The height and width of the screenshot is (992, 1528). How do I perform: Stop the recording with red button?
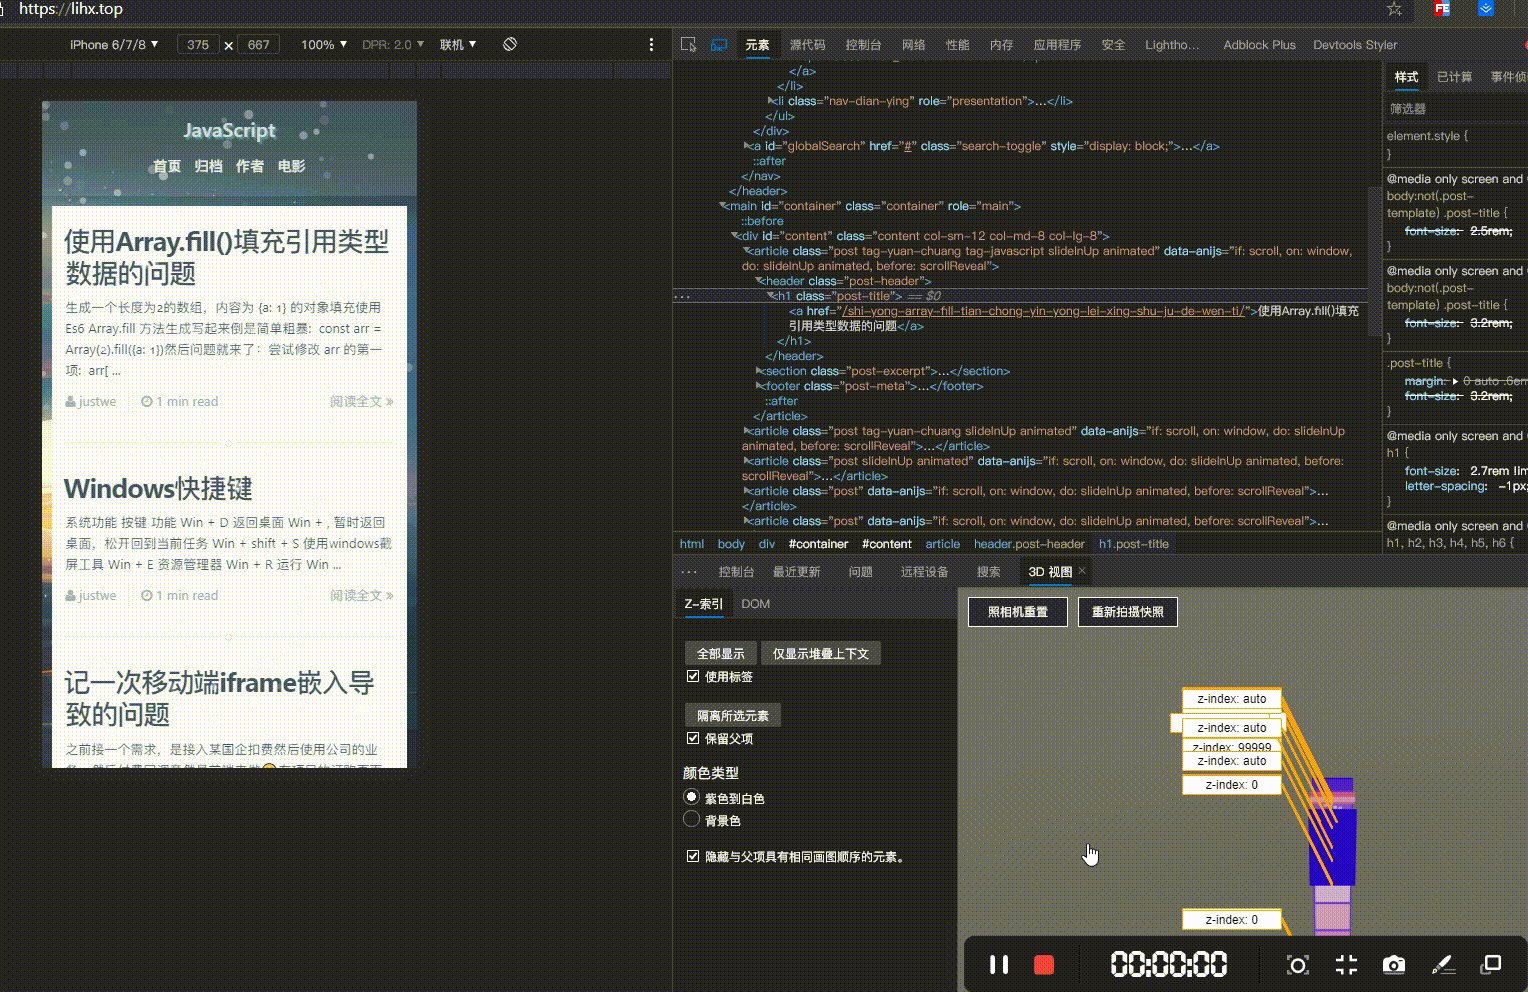[1044, 964]
